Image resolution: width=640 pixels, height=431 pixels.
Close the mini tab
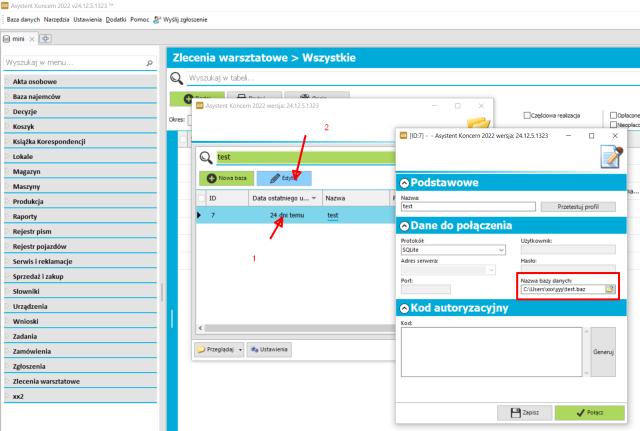coord(32,39)
